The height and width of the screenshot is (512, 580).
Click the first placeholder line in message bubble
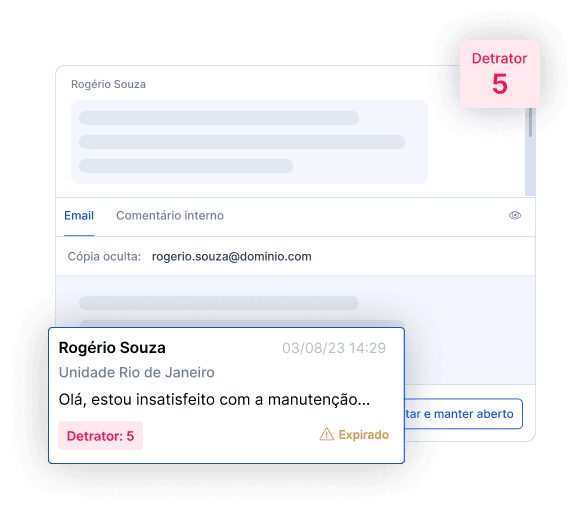point(219,118)
